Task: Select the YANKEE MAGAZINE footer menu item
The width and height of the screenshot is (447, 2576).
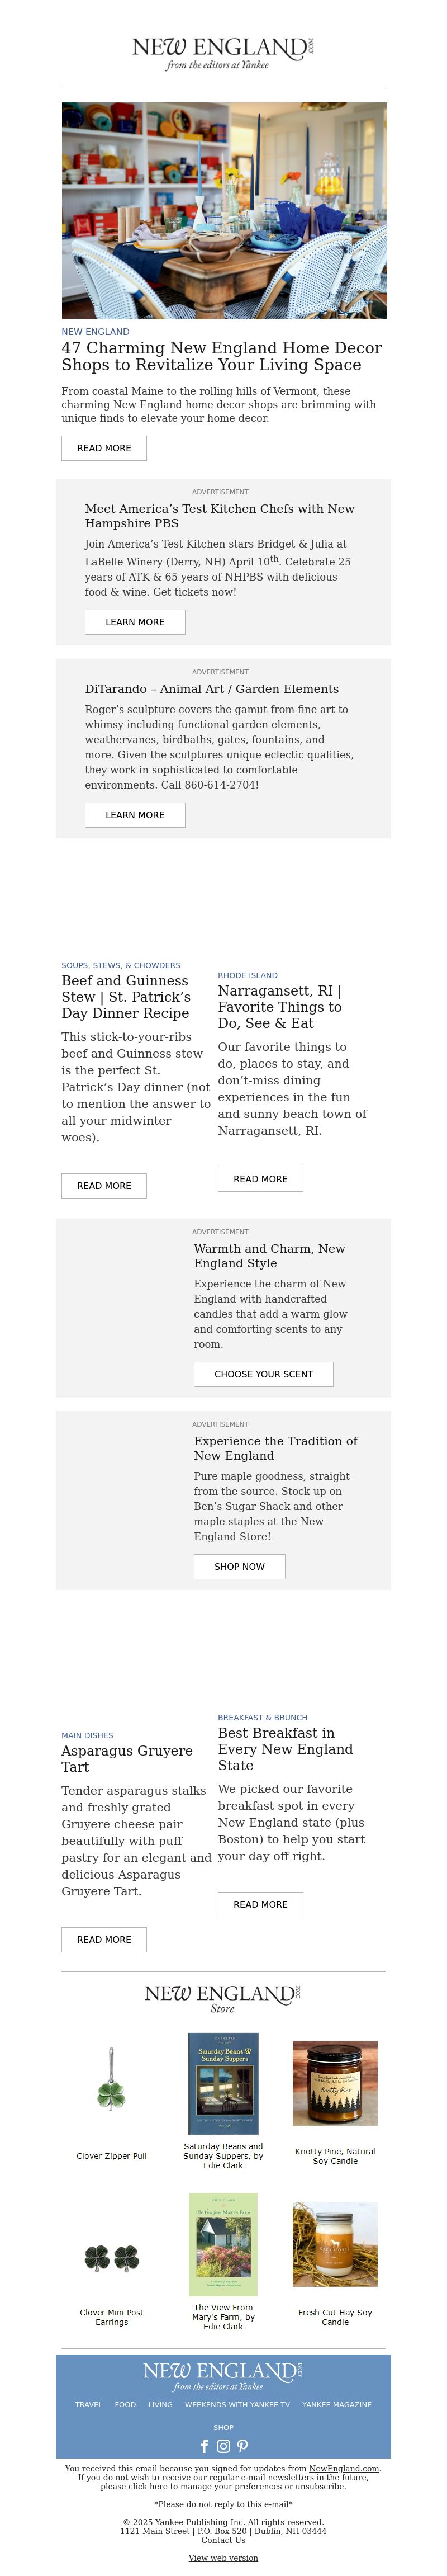Action: pos(337,2405)
